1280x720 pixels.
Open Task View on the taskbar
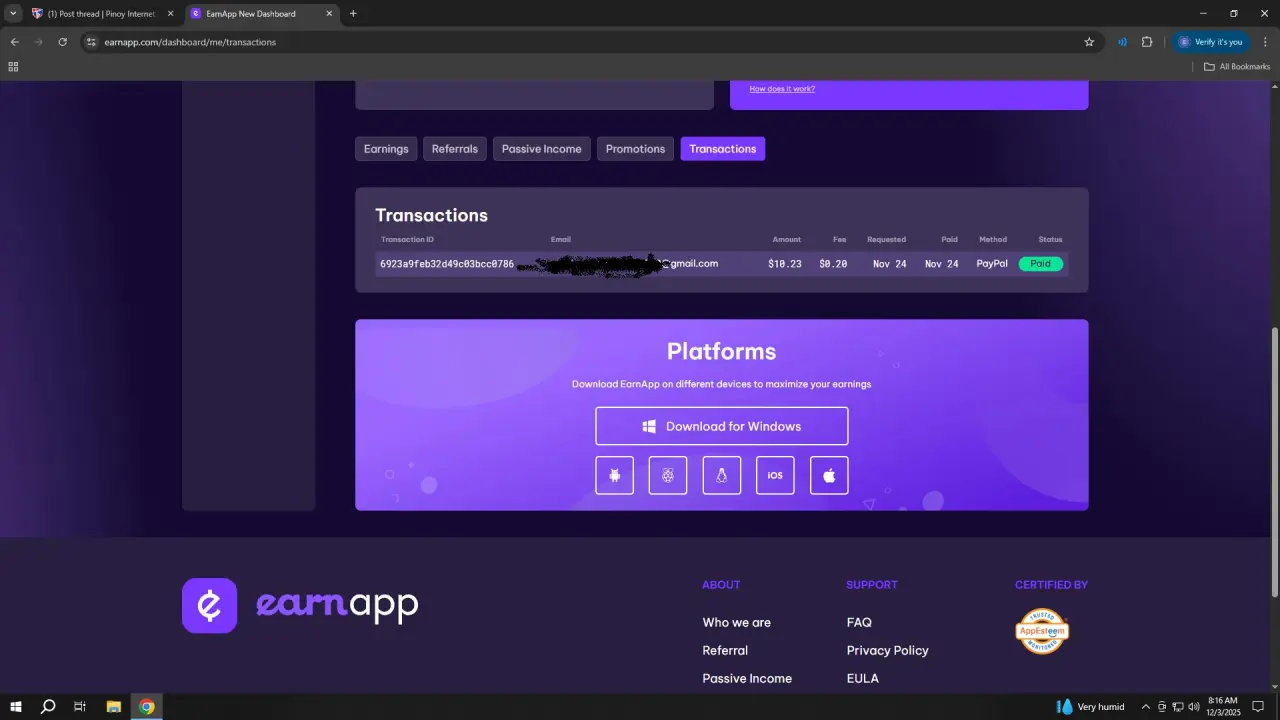point(80,707)
